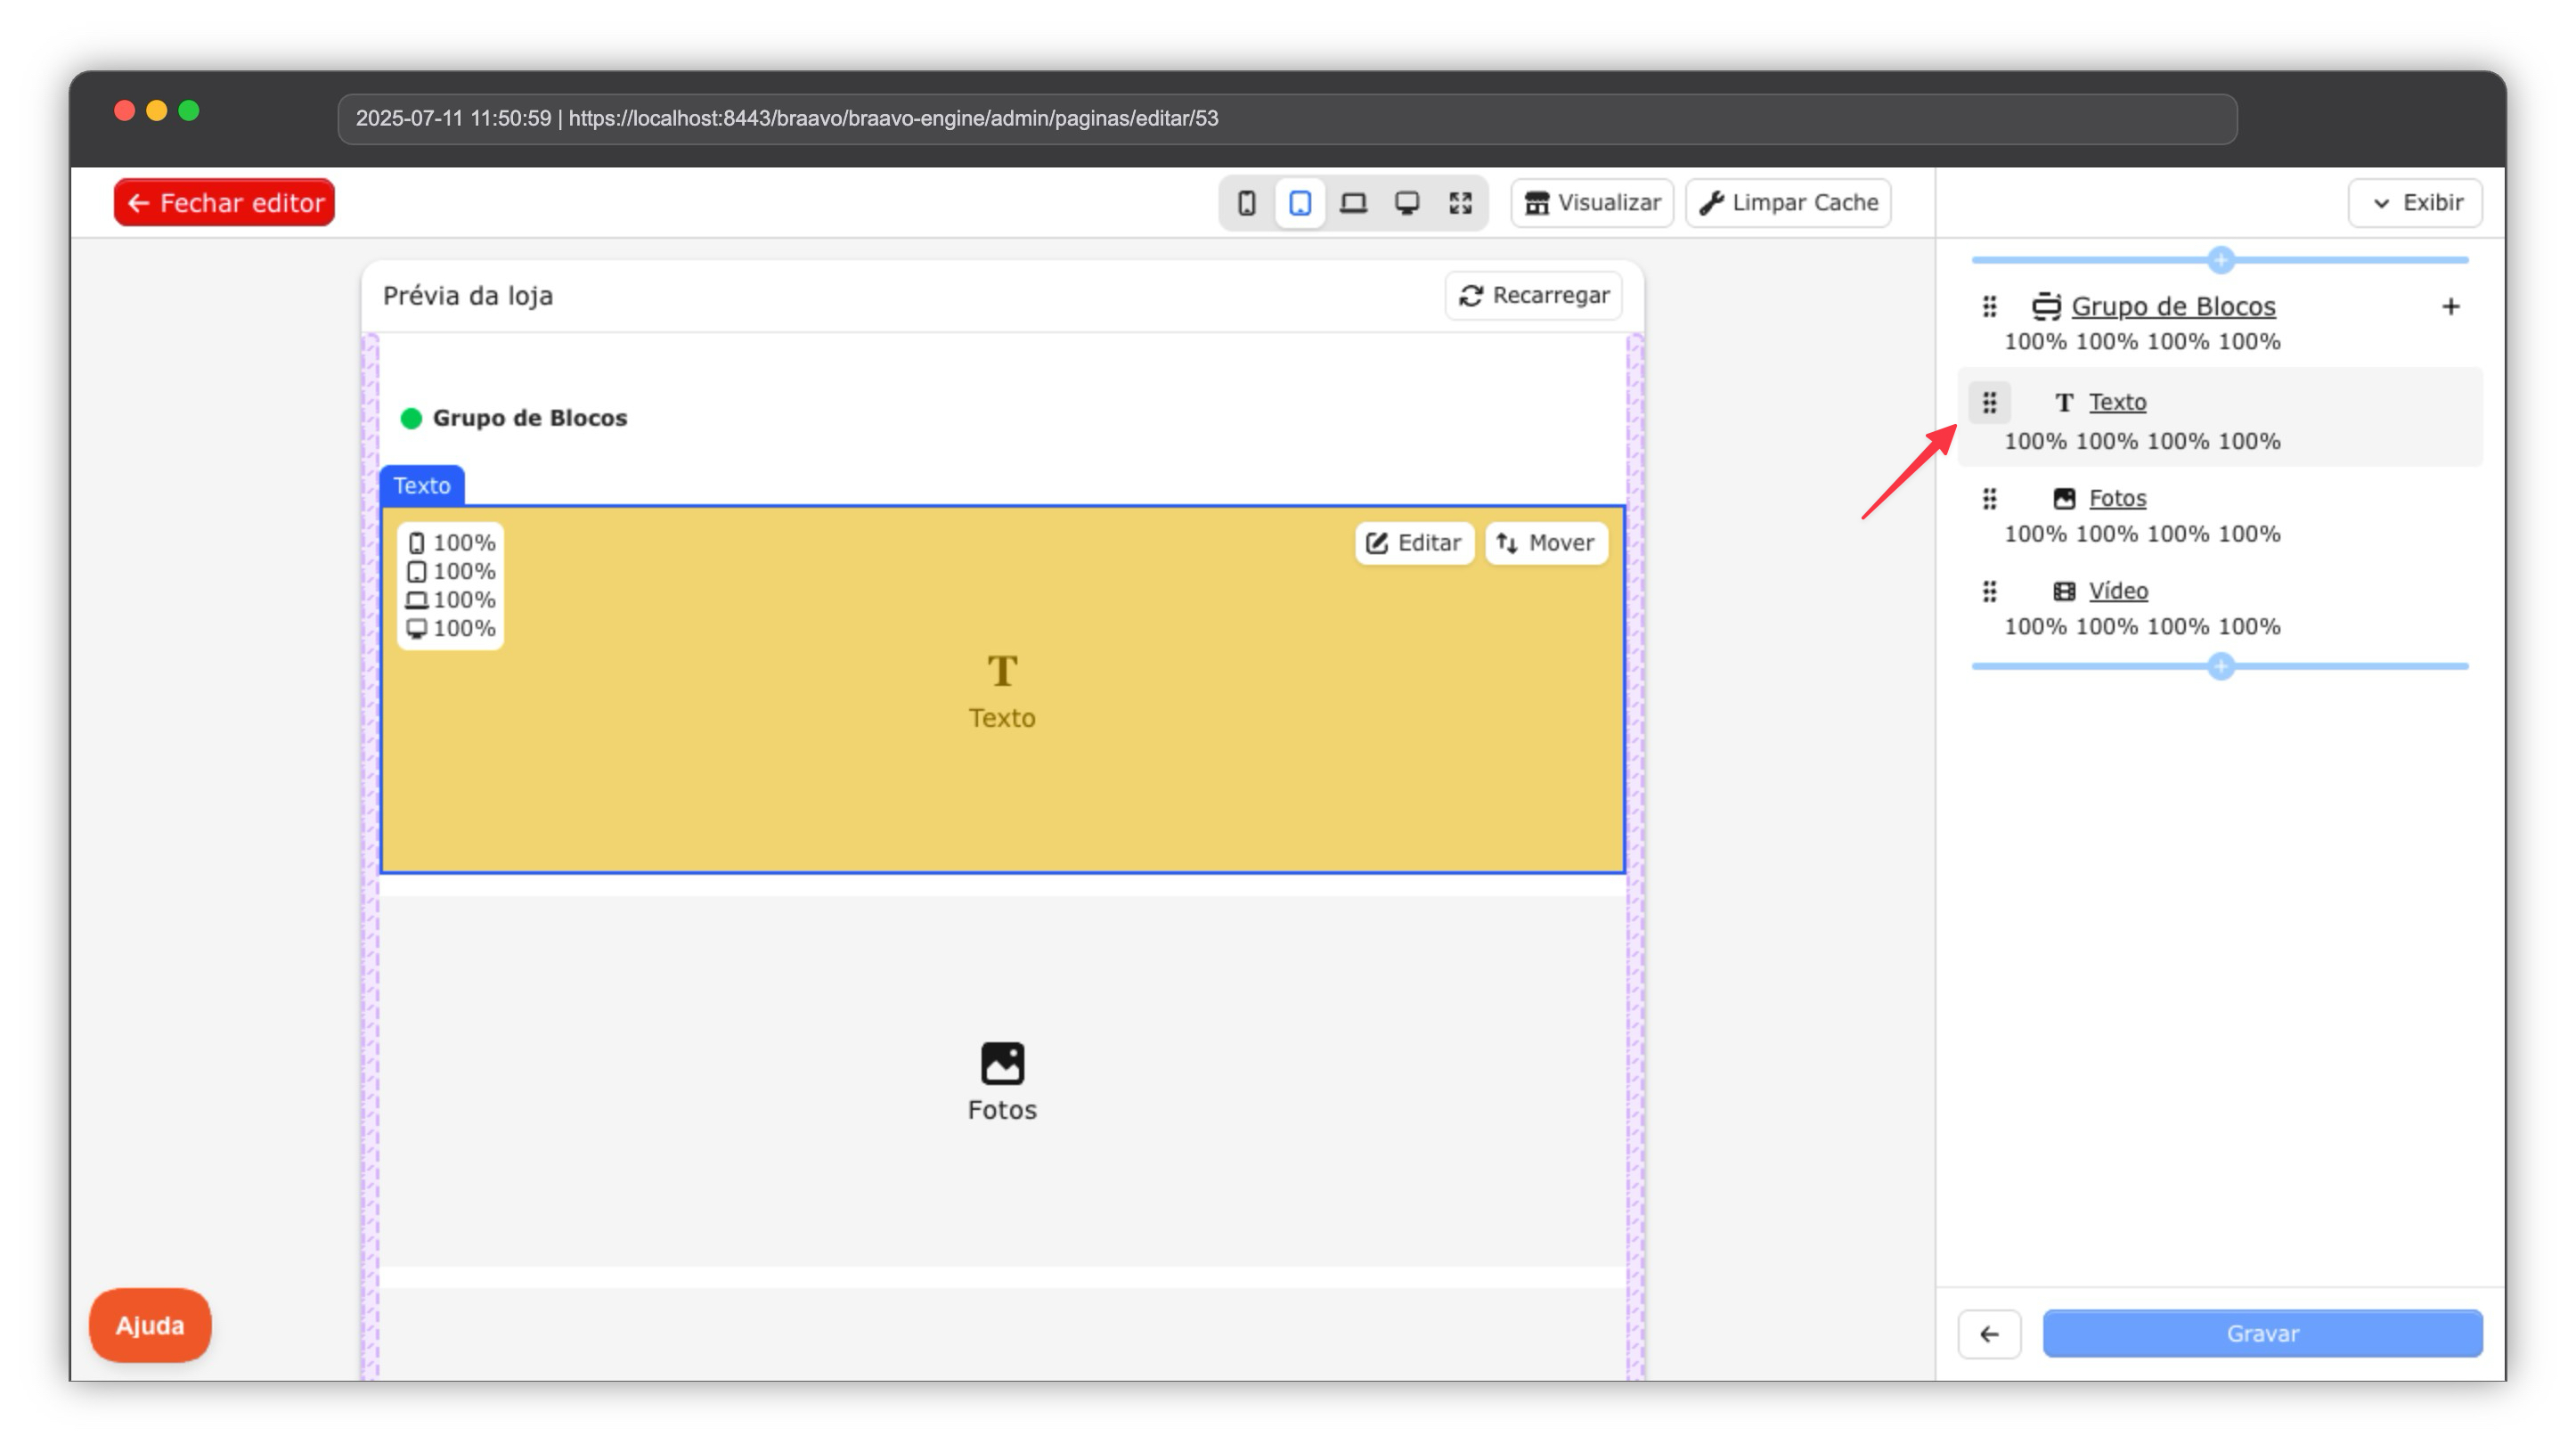Screen dimensions: 2576x1452
Task: Select desktop monitor preview icon
Action: point(1407,203)
